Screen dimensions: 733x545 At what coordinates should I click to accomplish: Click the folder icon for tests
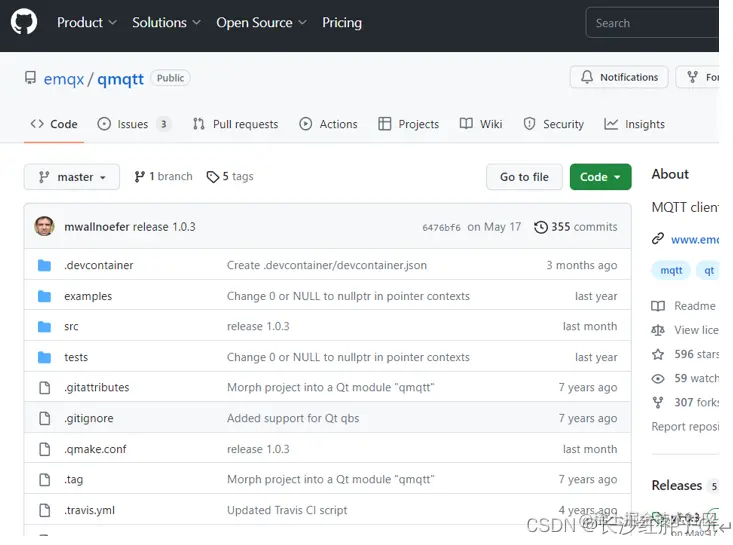tap(44, 357)
